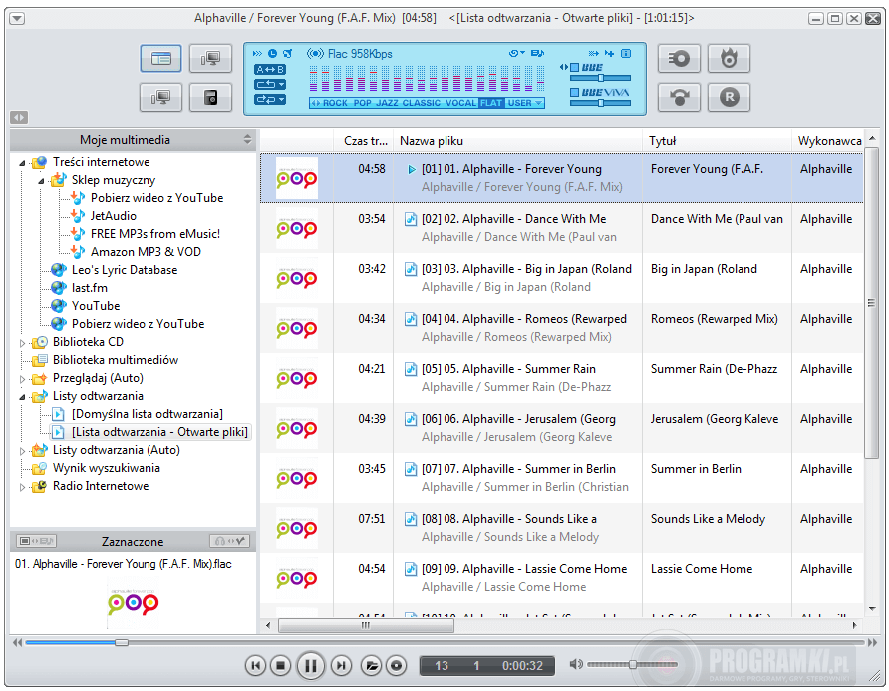Open the CD burning flame button
Image resolution: width=889 pixels, height=691 pixels.
pyautogui.click(x=729, y=58)
